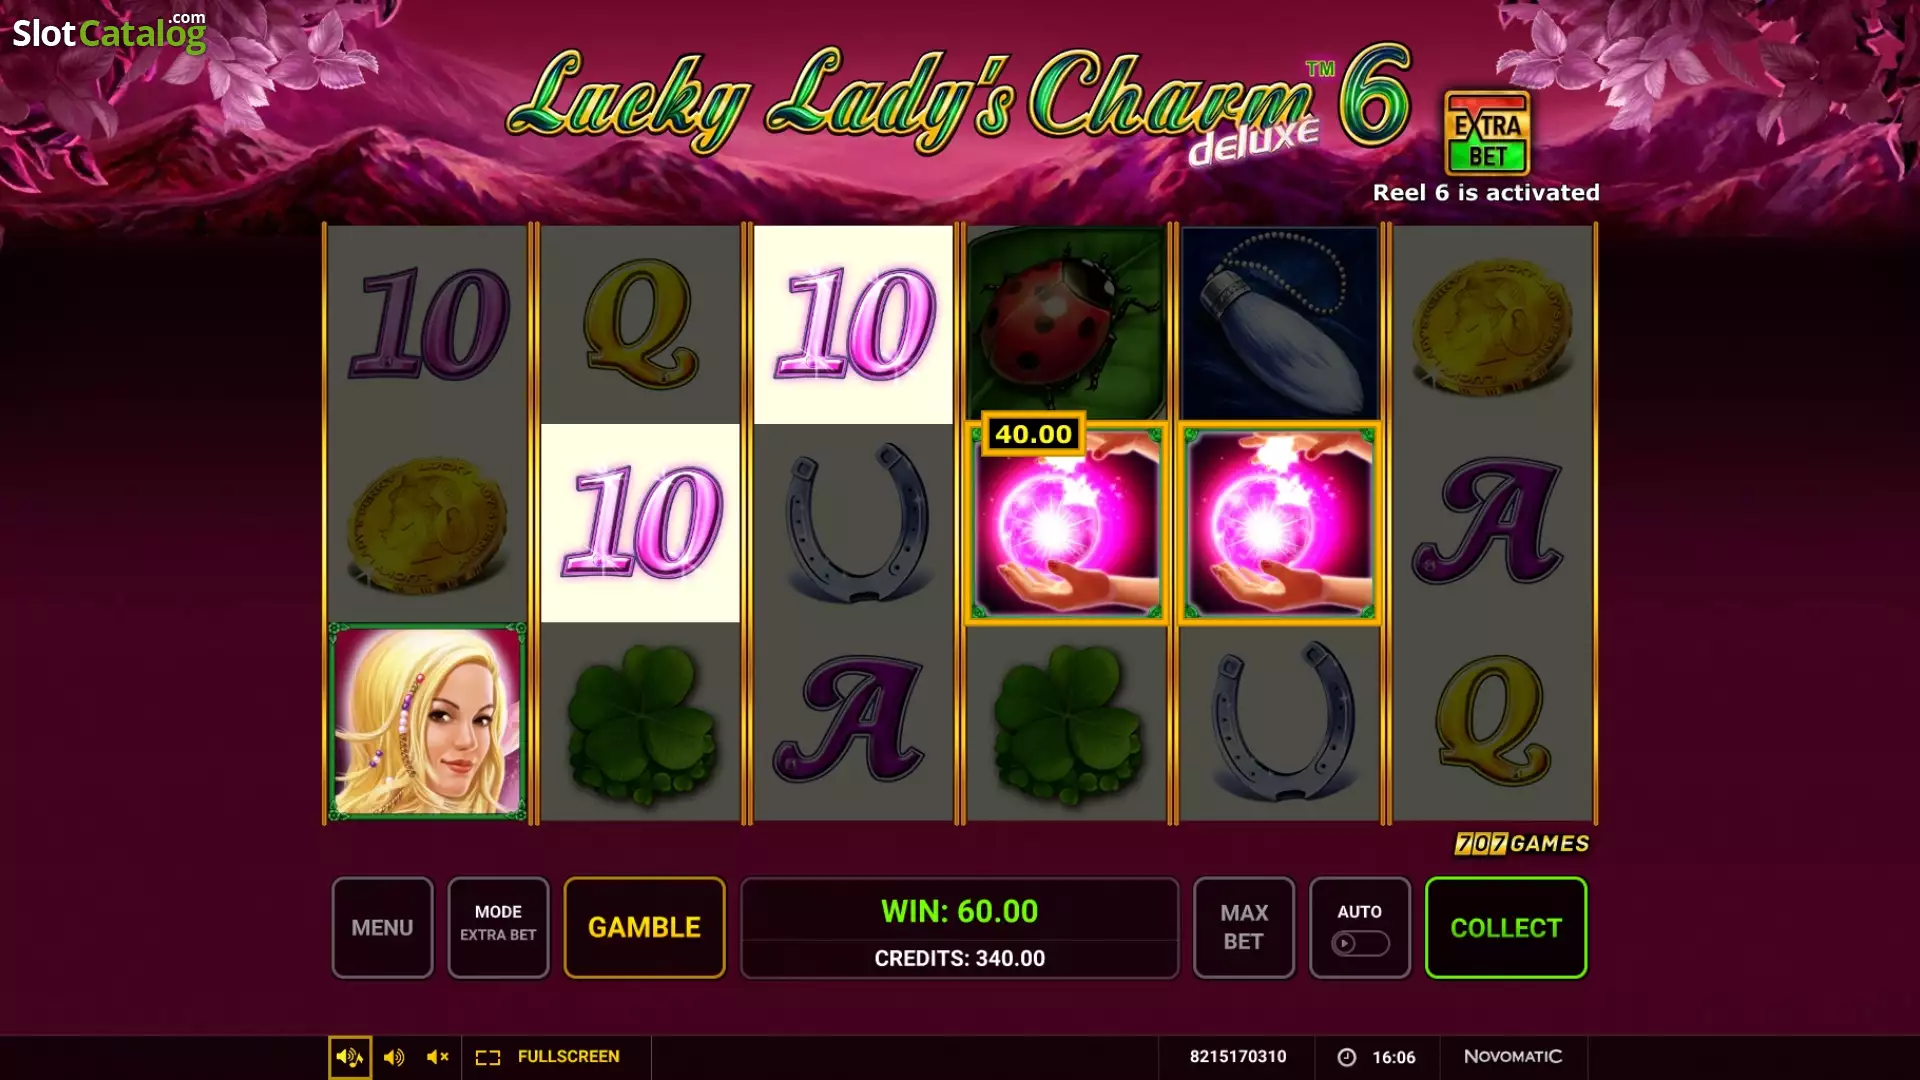Click the rabbit foot charm symbol

pyautogui.click(x=1280, y=323)
